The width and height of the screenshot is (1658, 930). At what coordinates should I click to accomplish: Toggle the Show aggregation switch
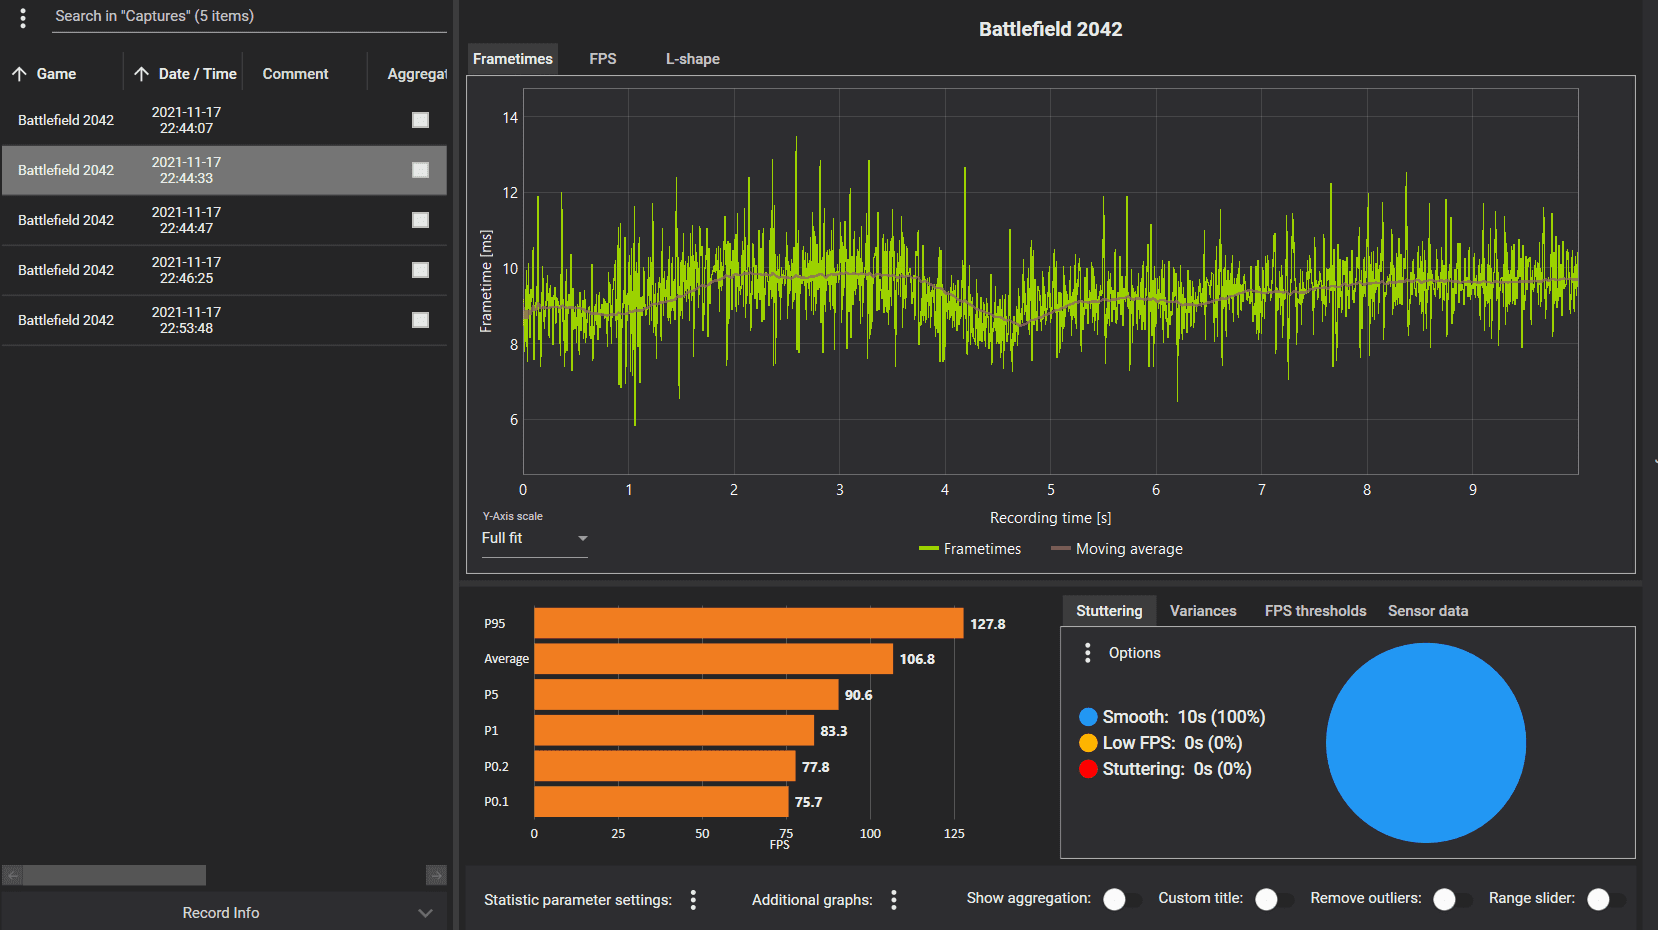click(x=1122, y=899)
